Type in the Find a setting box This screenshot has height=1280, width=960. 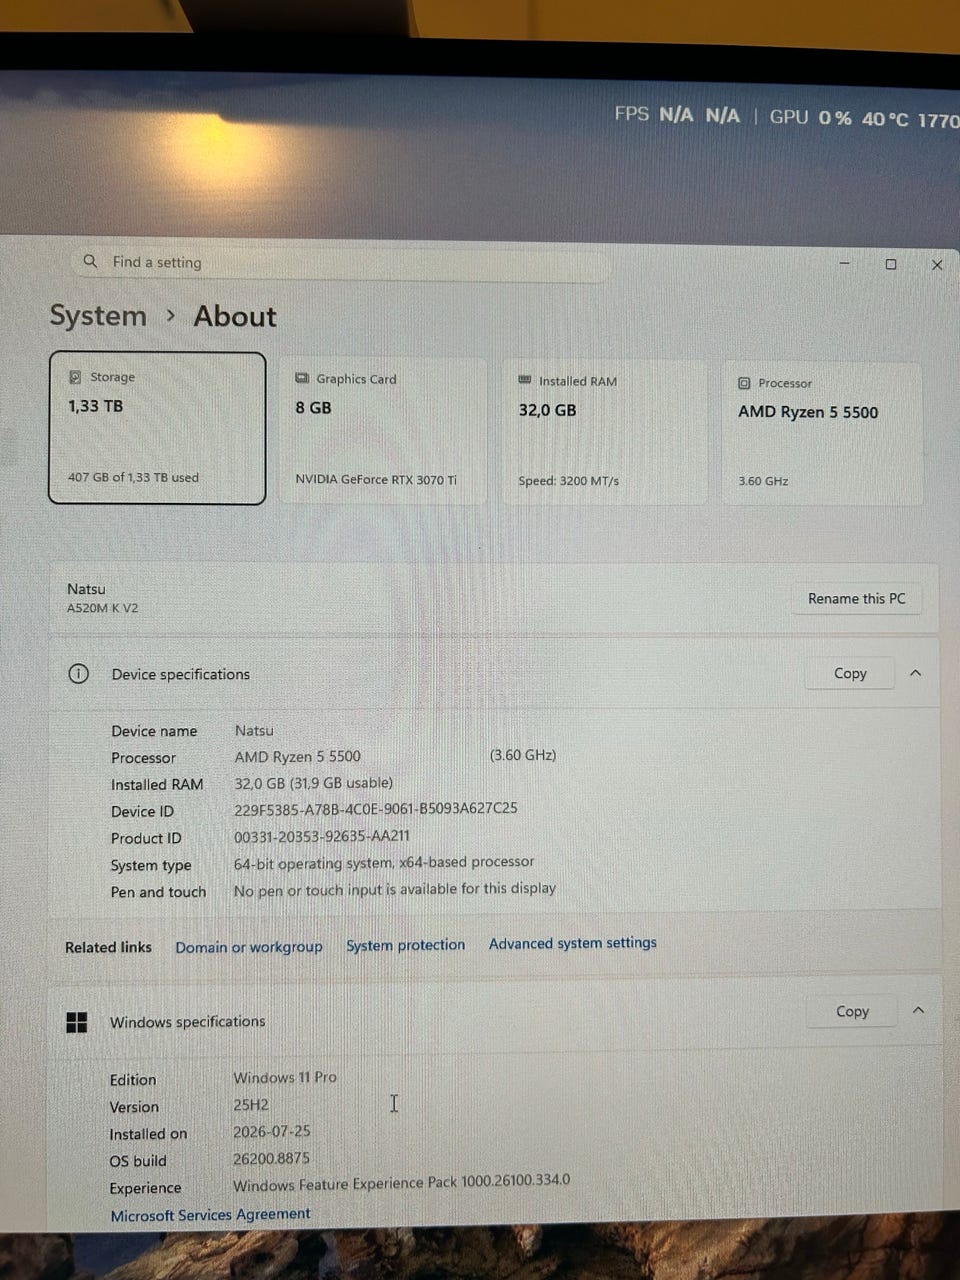click(x=340, y=262)
